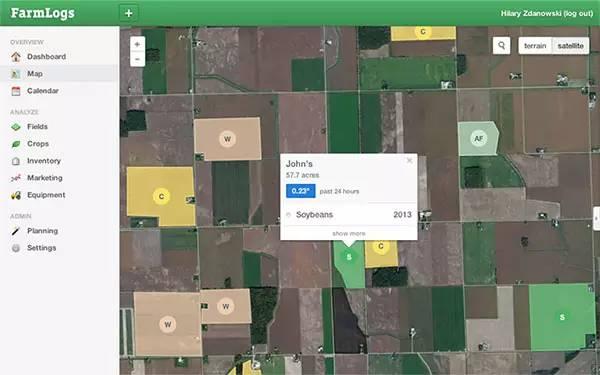Select the Calendar icon in sidebar

(x=16, y=91)
